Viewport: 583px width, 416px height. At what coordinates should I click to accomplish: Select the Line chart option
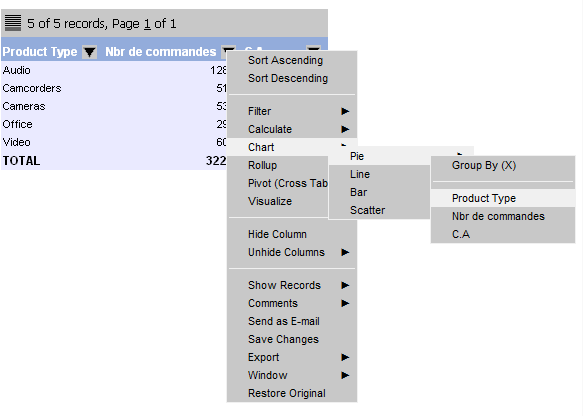[x=379, y=174]
